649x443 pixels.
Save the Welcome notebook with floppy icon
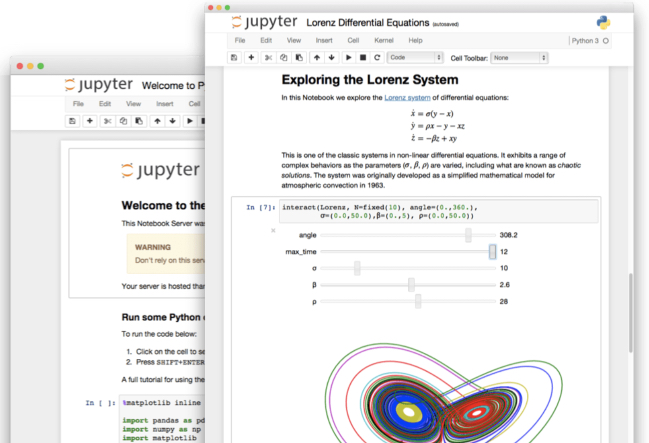coord(72,121)
